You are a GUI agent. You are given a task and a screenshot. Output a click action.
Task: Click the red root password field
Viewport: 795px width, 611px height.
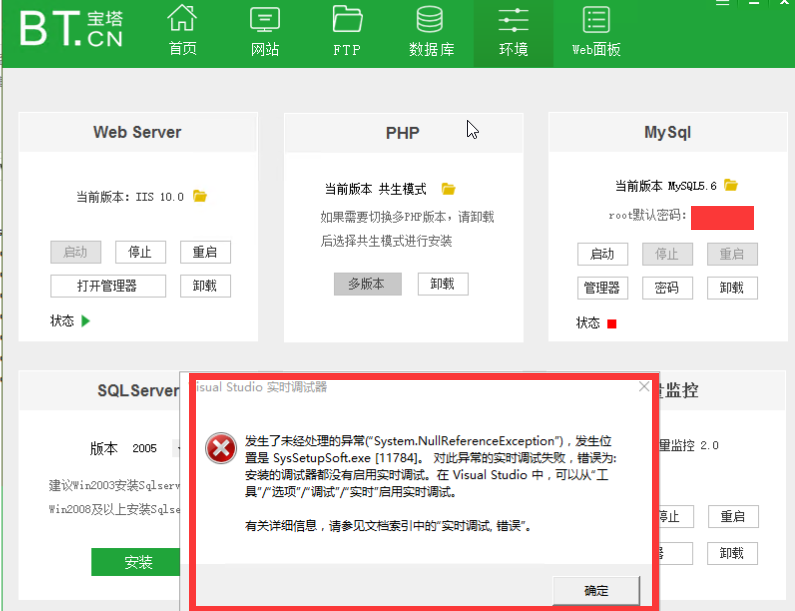tap(722, 218)
